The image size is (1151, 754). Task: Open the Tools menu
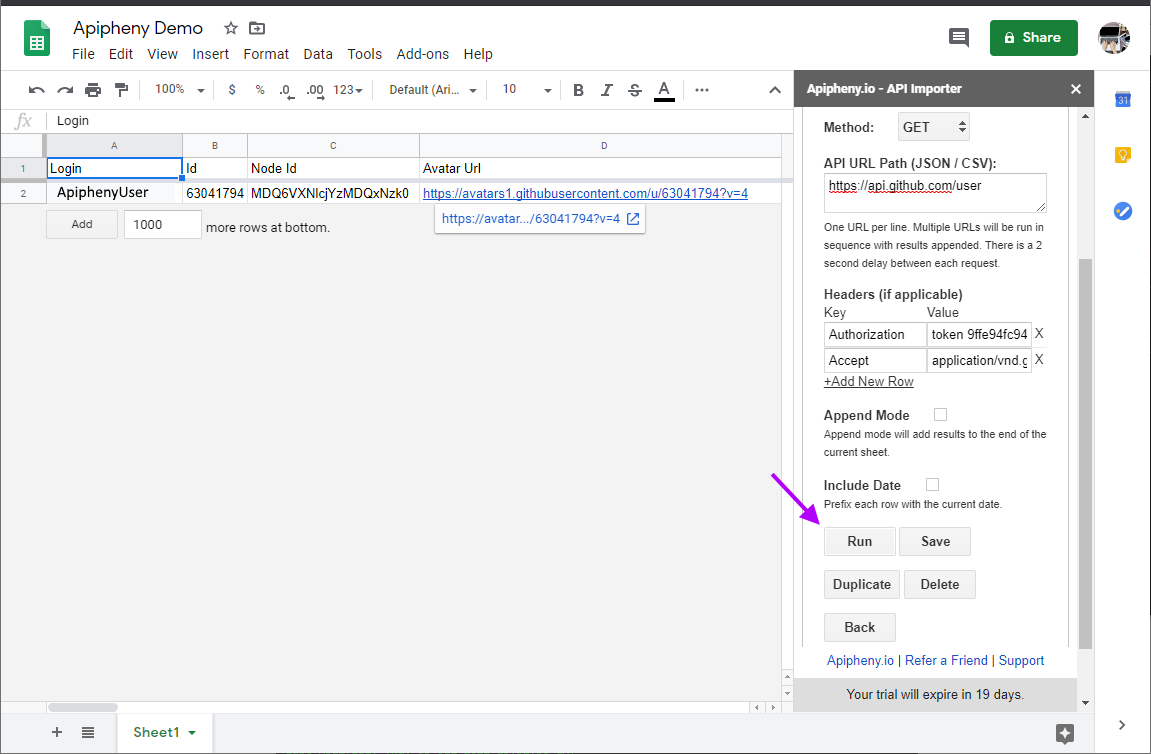[x=364, y=54]
